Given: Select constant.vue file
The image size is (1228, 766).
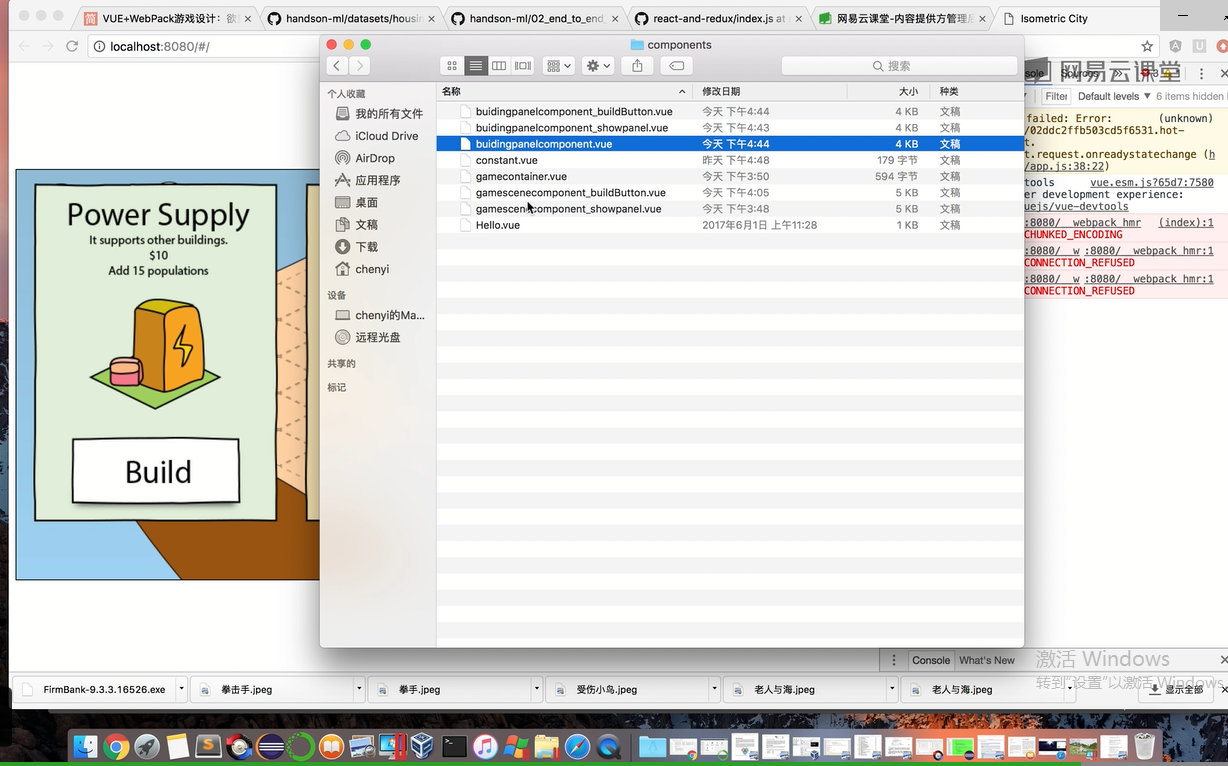Looking at the screenshot, I should [x=730, y=160].
